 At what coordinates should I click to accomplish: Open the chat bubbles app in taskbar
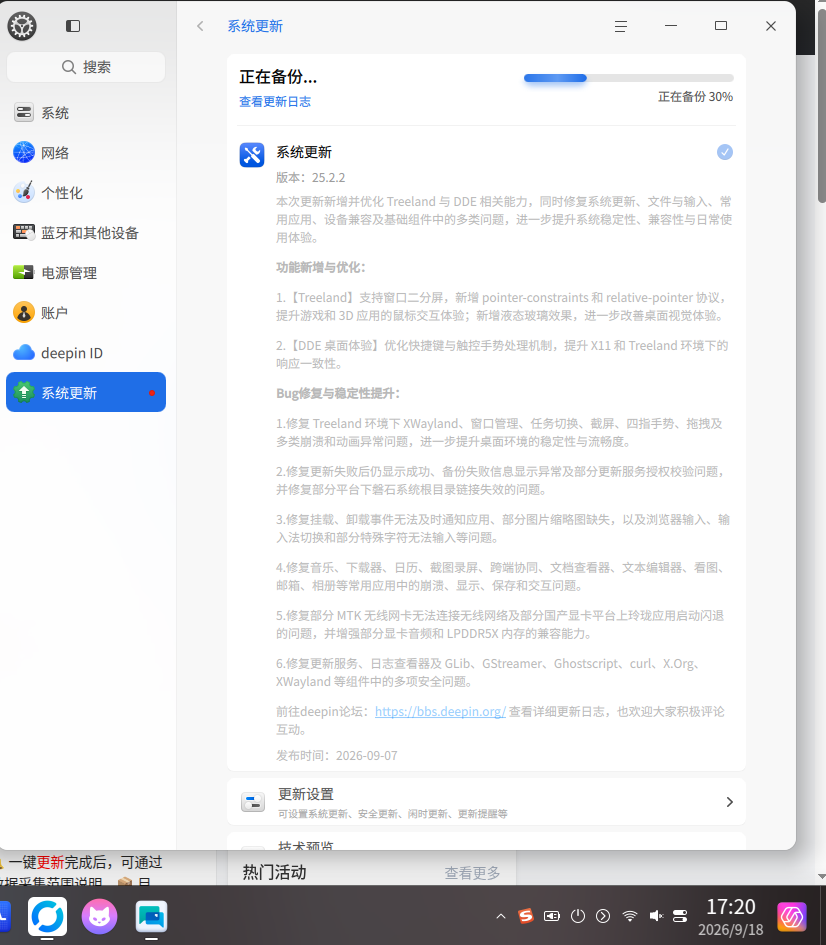pyautogui.click(x=151, y=917)
